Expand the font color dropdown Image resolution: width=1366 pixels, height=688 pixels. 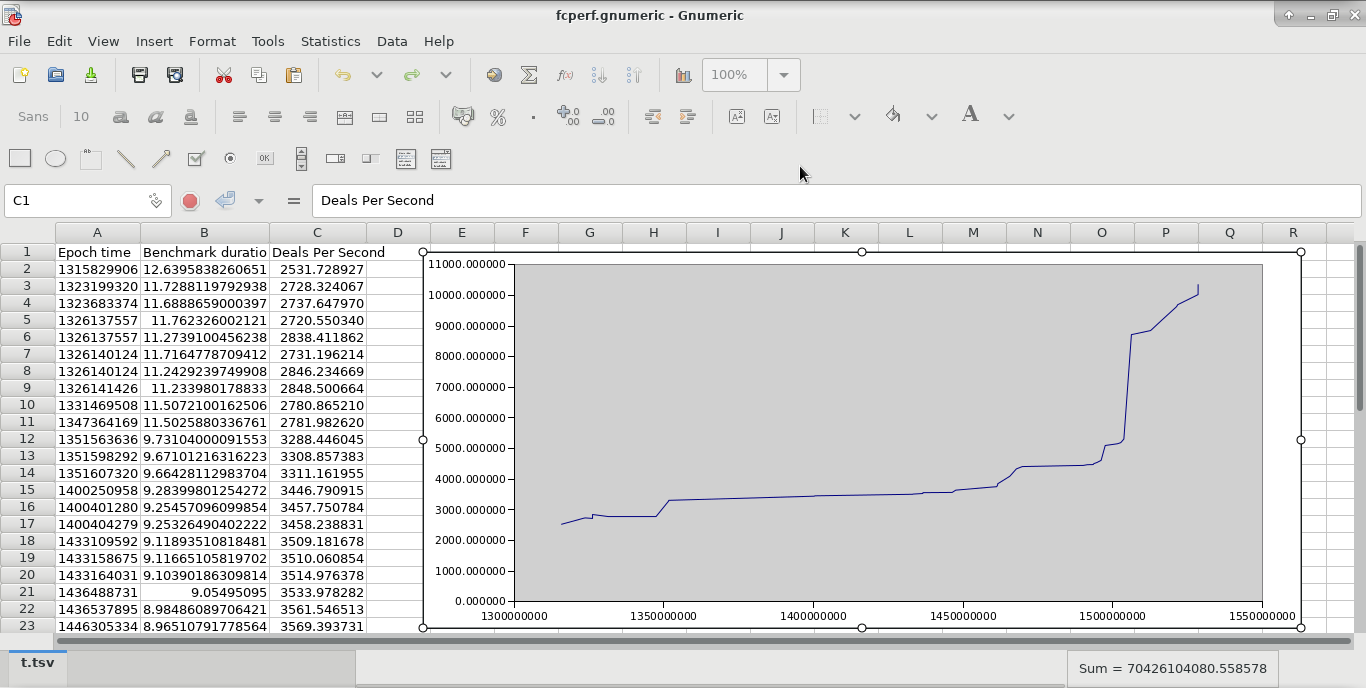[x=1009, y=117]
